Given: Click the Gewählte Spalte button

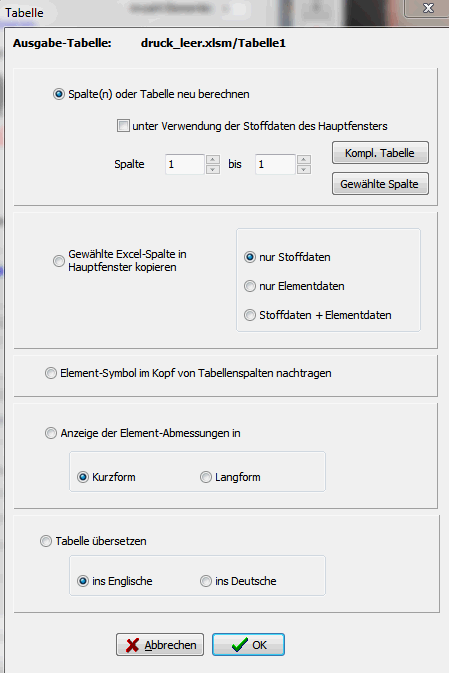Looking at the screenshot, I should tap(380, 184).
